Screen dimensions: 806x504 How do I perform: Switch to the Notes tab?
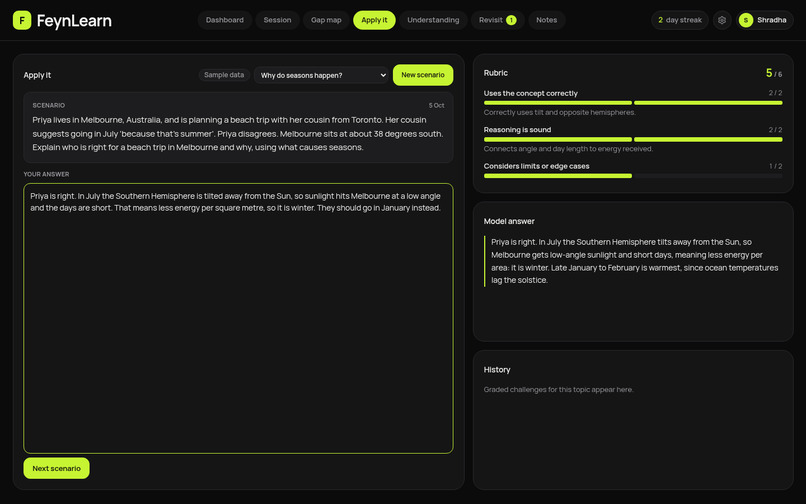point(546,20)
